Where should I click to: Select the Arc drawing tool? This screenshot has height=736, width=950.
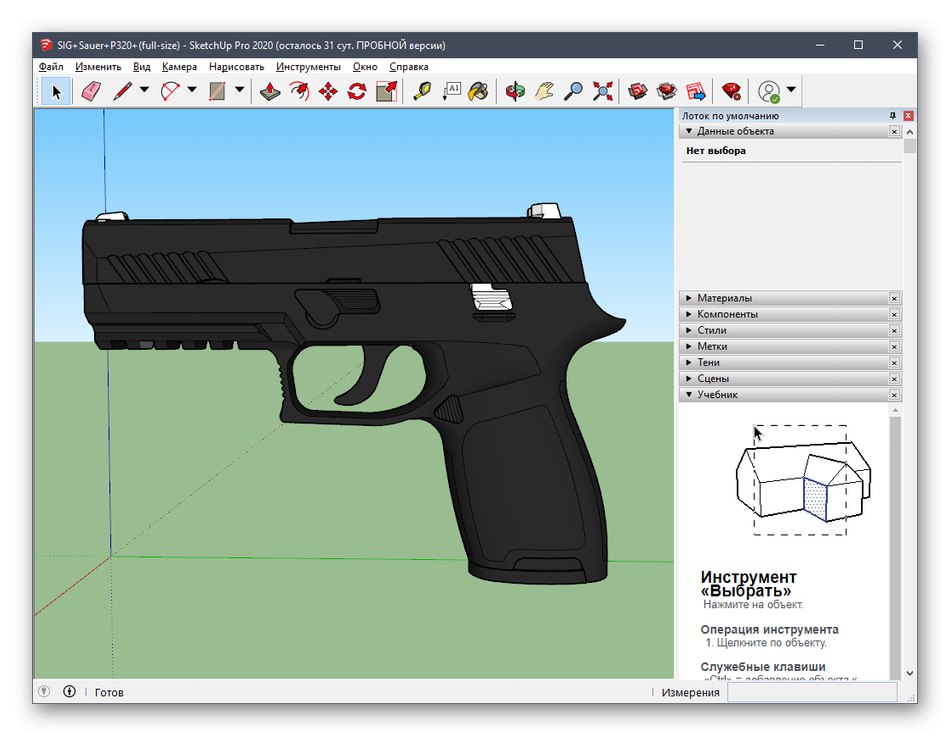170,91
